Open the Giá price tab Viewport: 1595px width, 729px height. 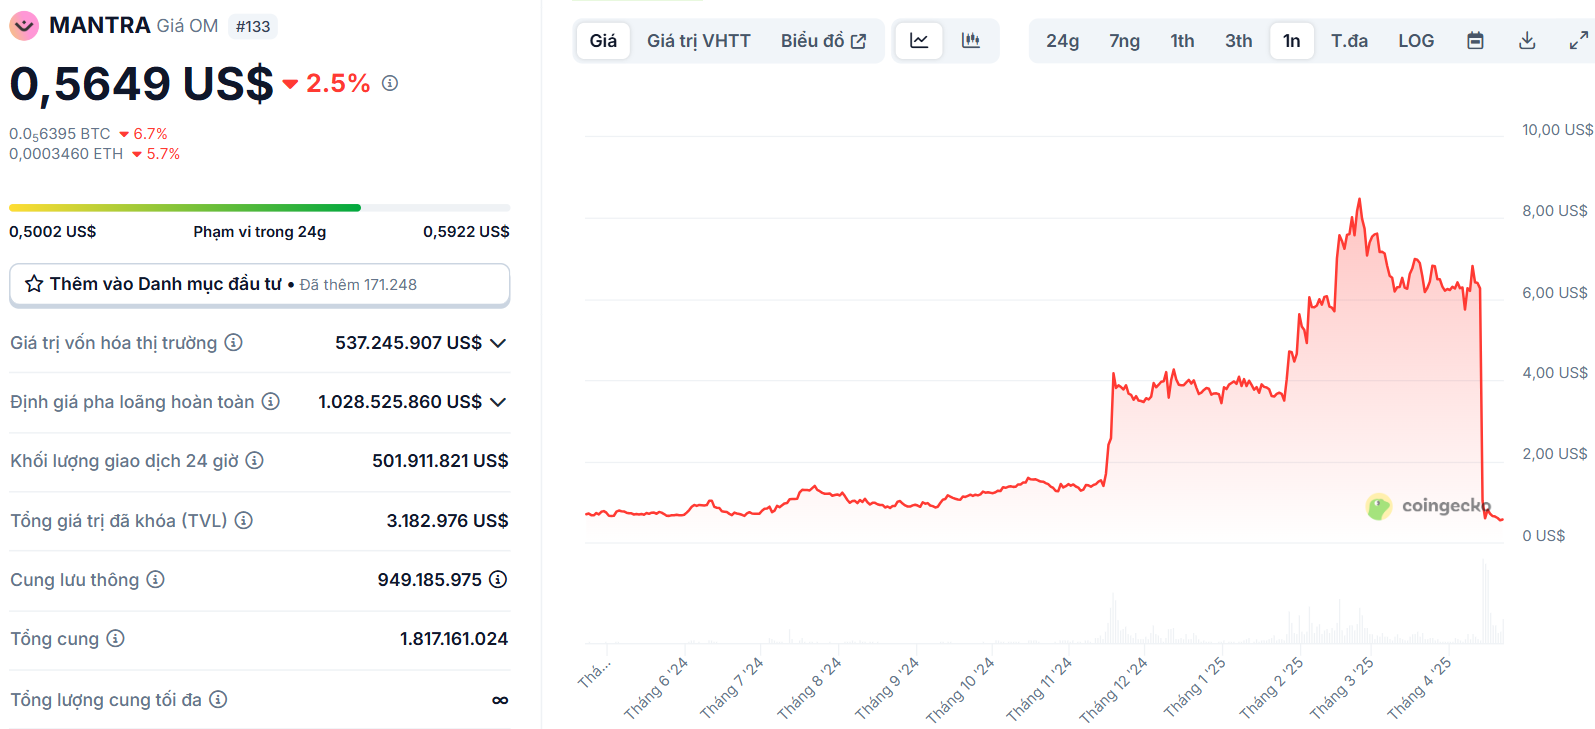coord(603,41)
